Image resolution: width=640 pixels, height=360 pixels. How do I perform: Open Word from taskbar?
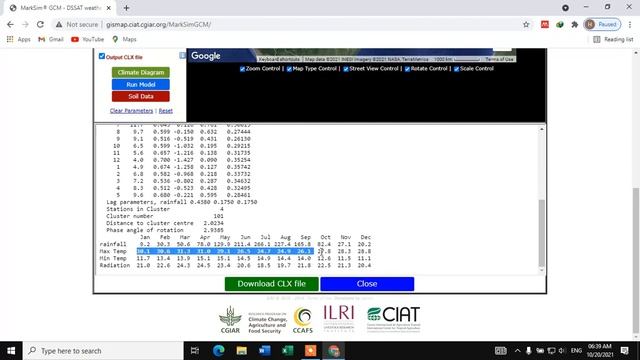pyautogui.click(x=264, y=351)
